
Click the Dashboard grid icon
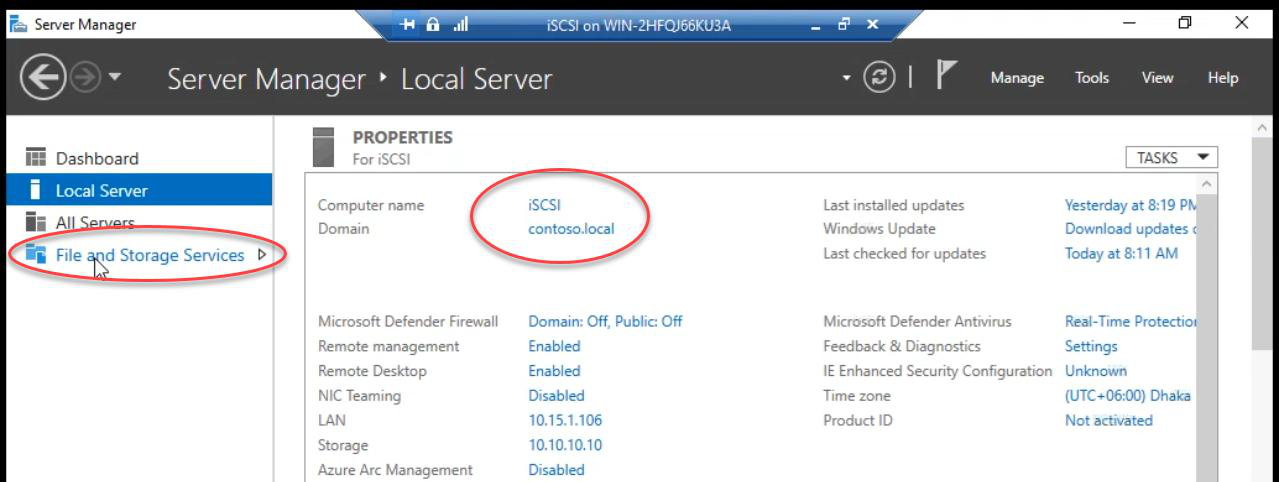pos(36,158)
